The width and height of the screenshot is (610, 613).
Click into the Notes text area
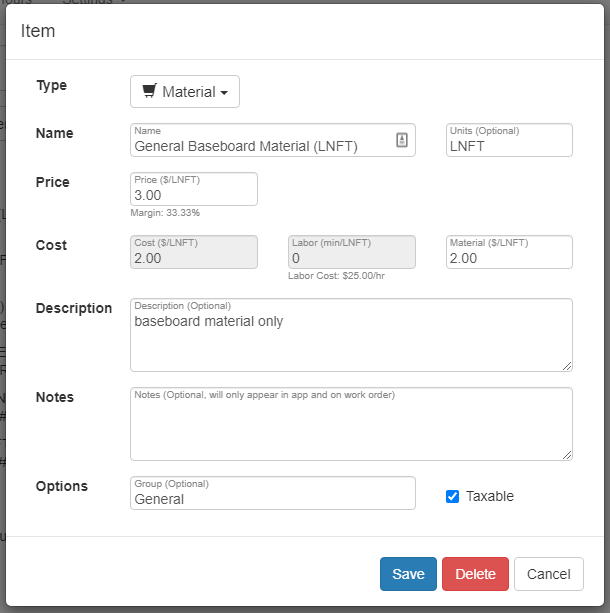pyautogui.click(x=351, y=424)
